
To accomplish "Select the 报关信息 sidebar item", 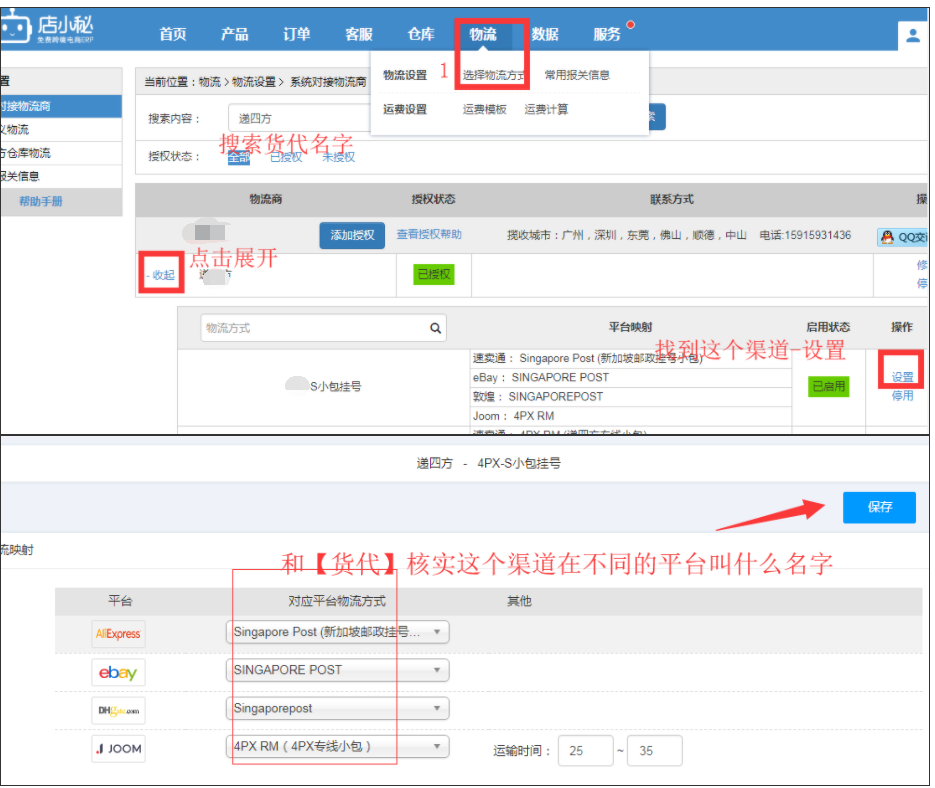I will coord(61,176).
